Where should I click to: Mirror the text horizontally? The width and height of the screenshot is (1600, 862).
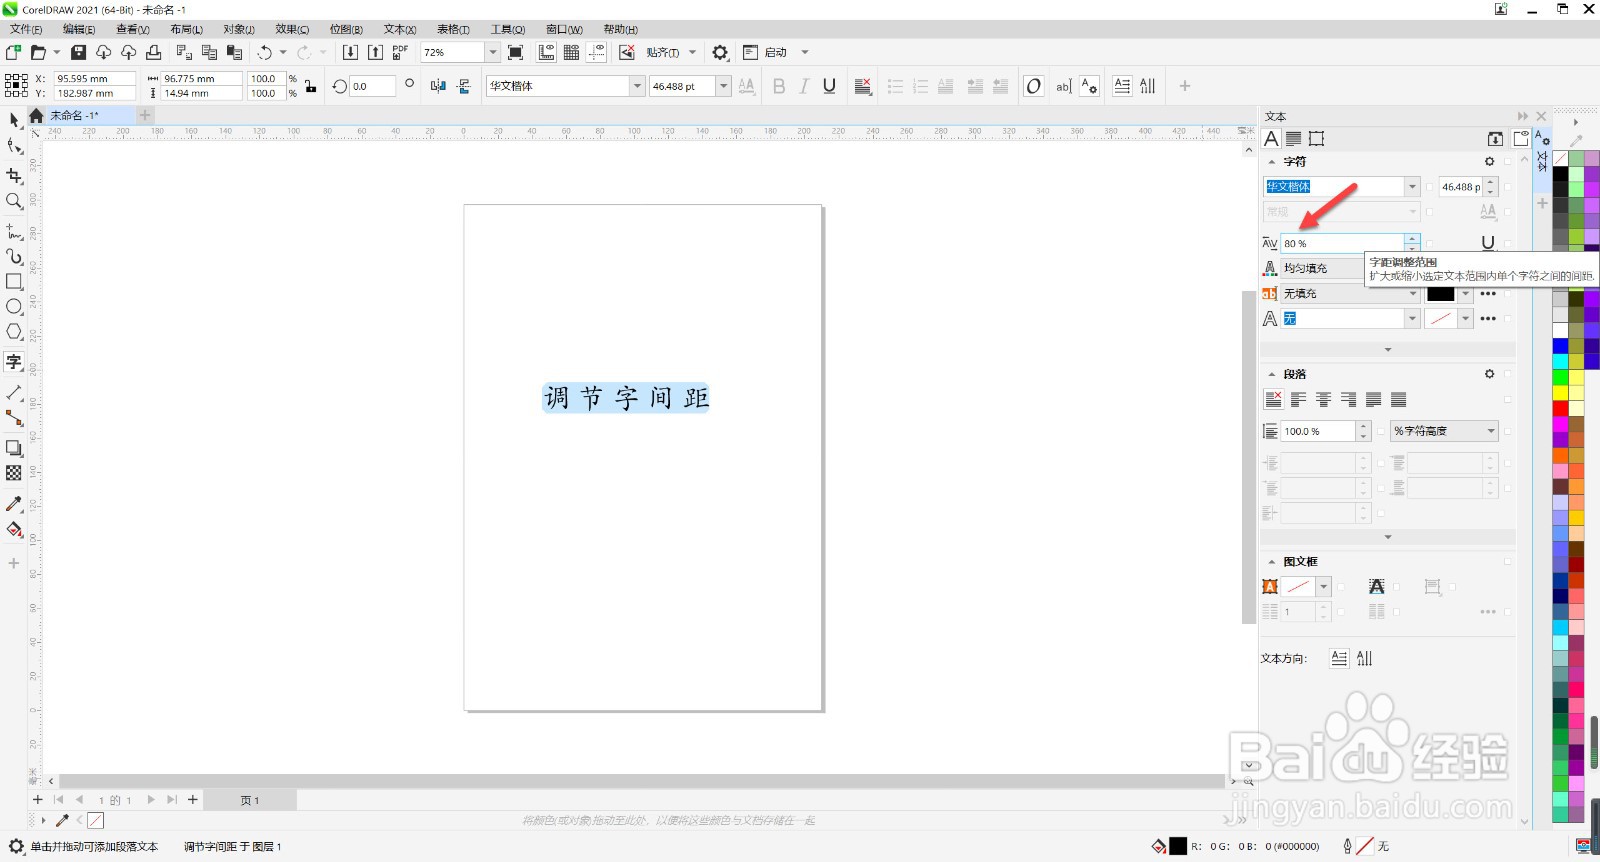click(x=438, y=86)
